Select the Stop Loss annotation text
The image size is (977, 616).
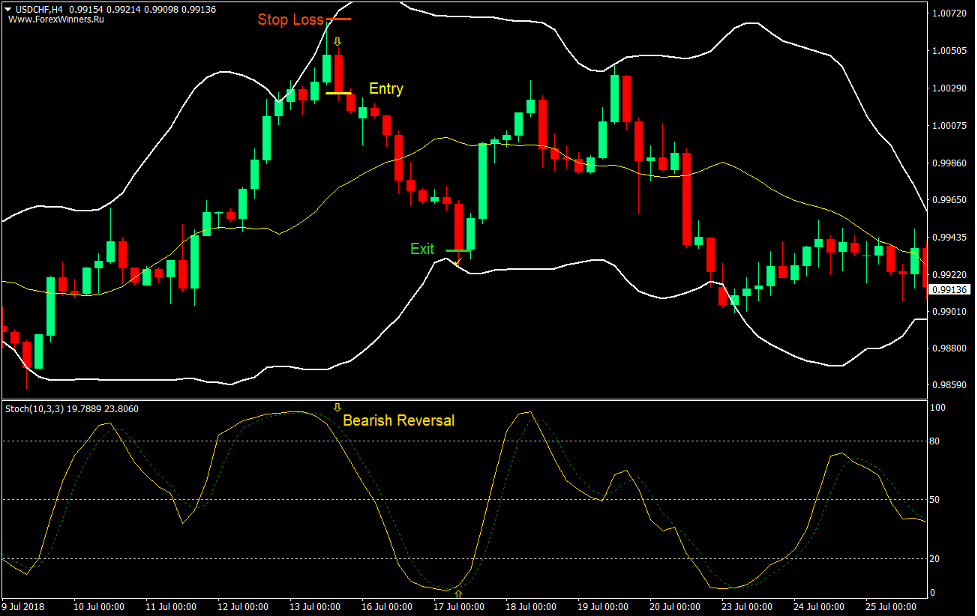[290, 19]
